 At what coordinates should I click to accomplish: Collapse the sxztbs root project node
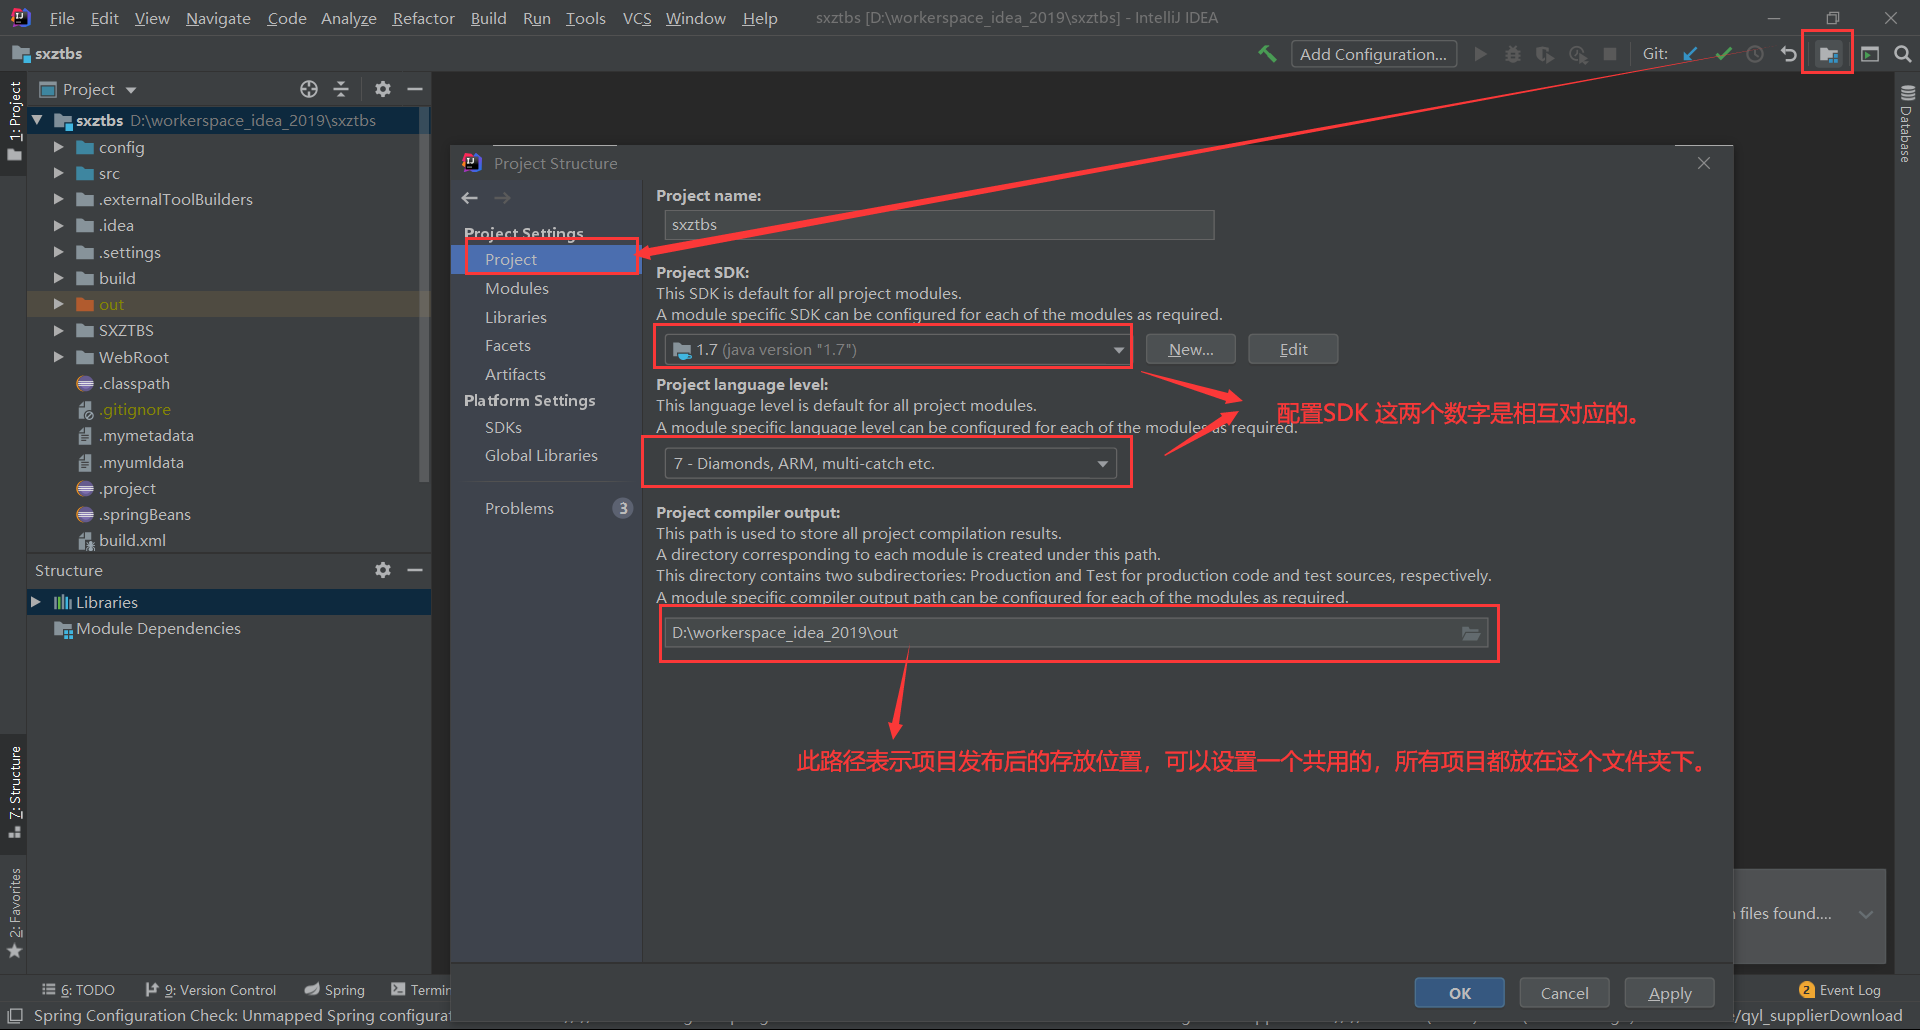(37, 120)
